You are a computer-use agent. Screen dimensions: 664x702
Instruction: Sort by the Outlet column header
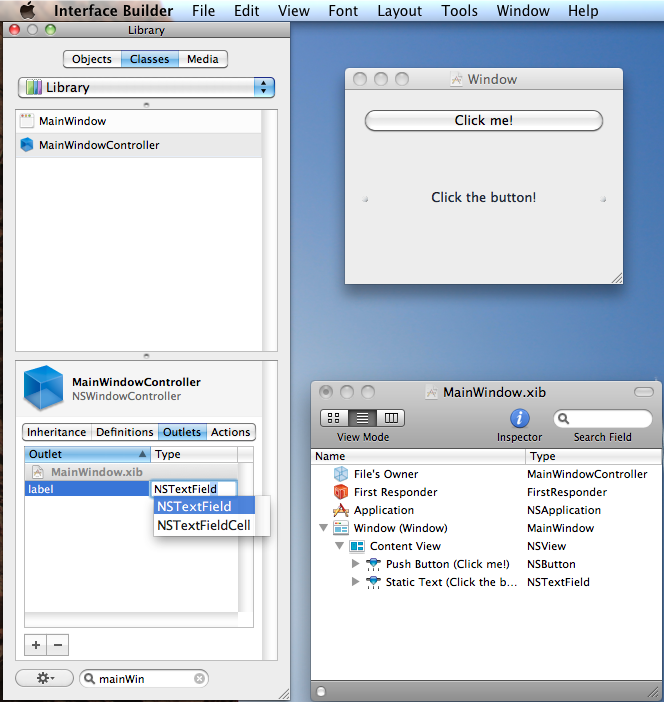pyautogui.click(x=87, y=454)
